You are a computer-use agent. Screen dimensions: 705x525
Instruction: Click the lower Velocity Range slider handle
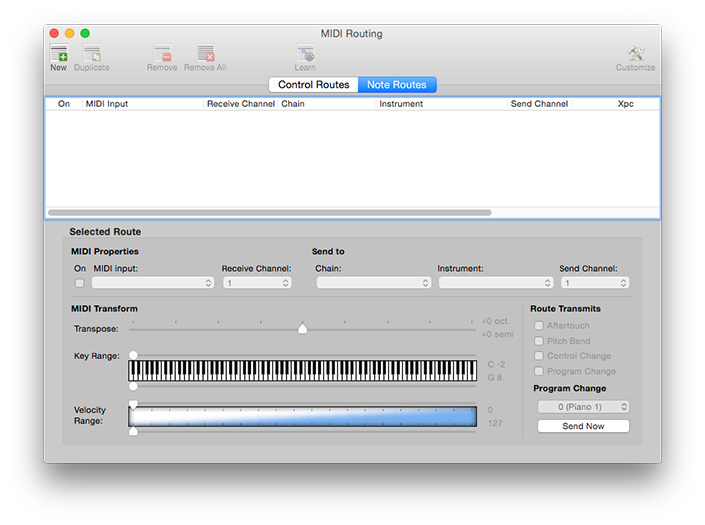133,432
